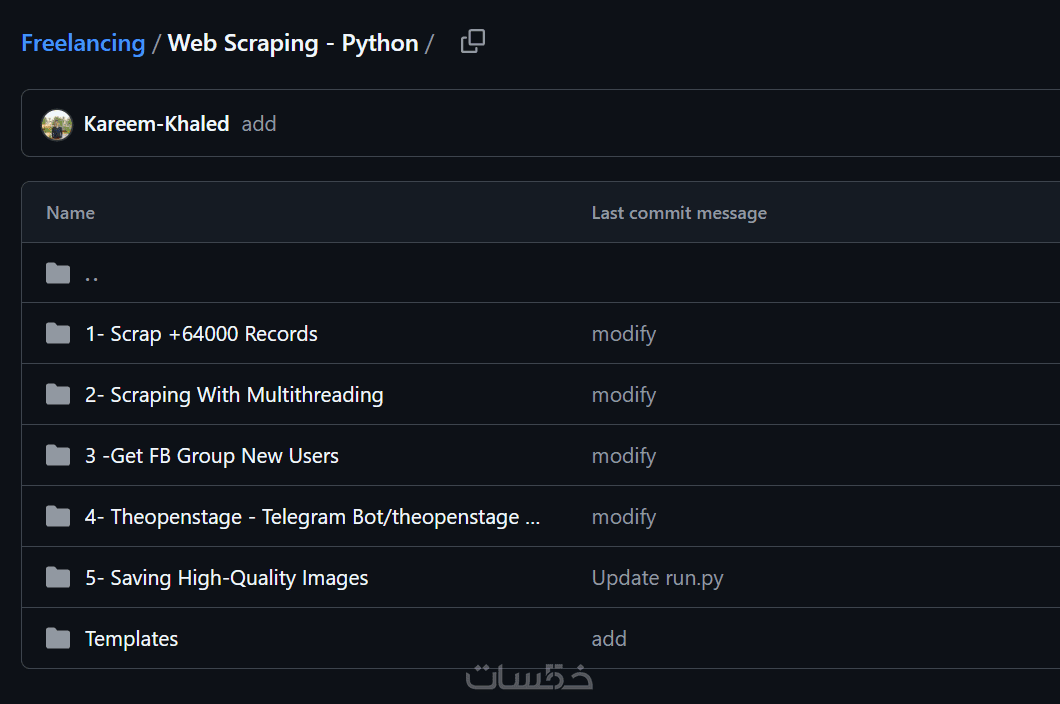Open the 'Update run.py' commit message
The width and height of the screenshot is (1060, 704).
tap(657, 578)
